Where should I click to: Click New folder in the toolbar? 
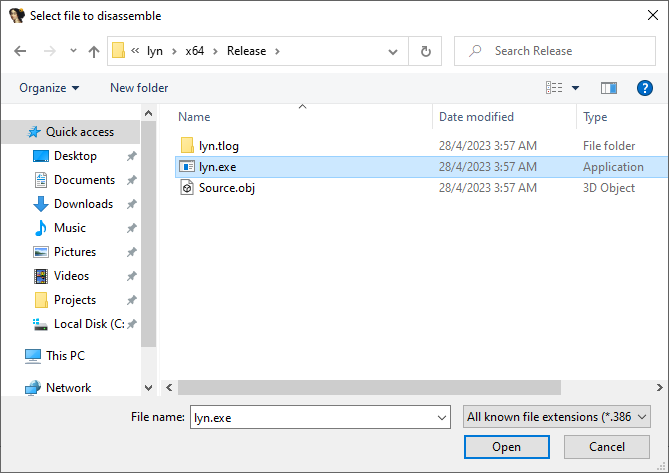click(x=139, y=88)
